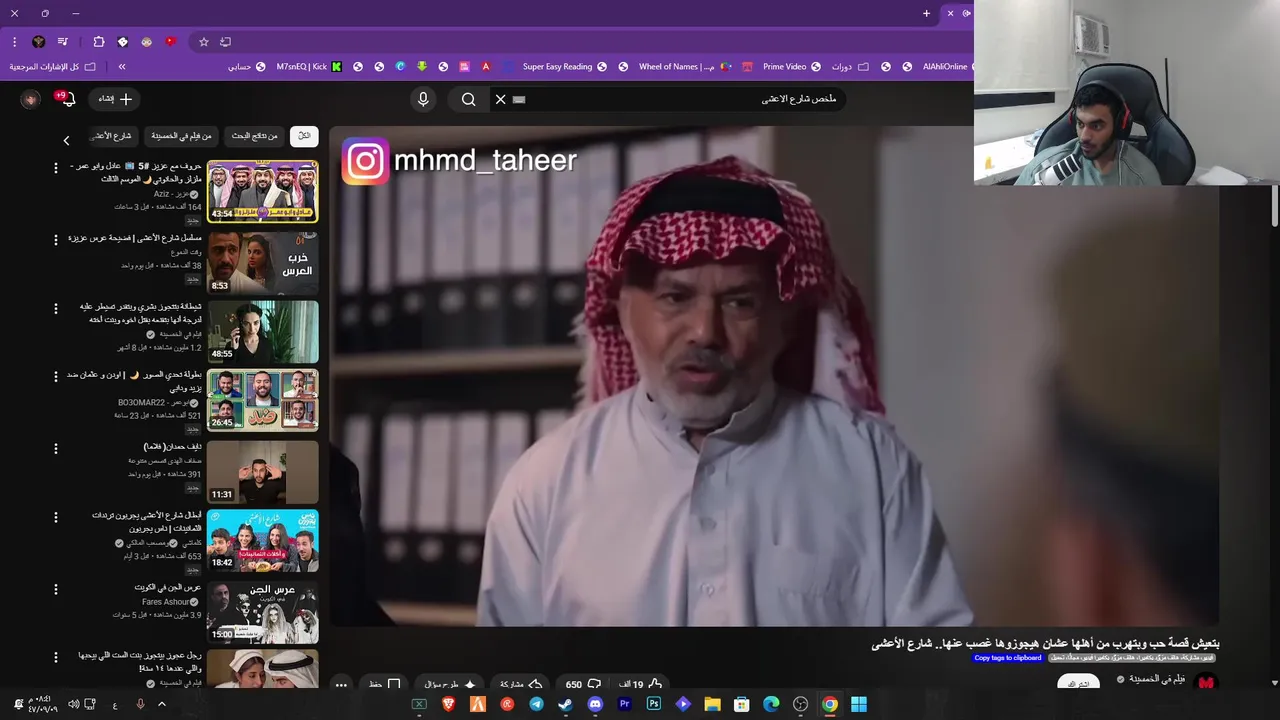Open Google Chrome from the taskbar
This screenshot has height=720, width=1280.
tap(829, 704)
